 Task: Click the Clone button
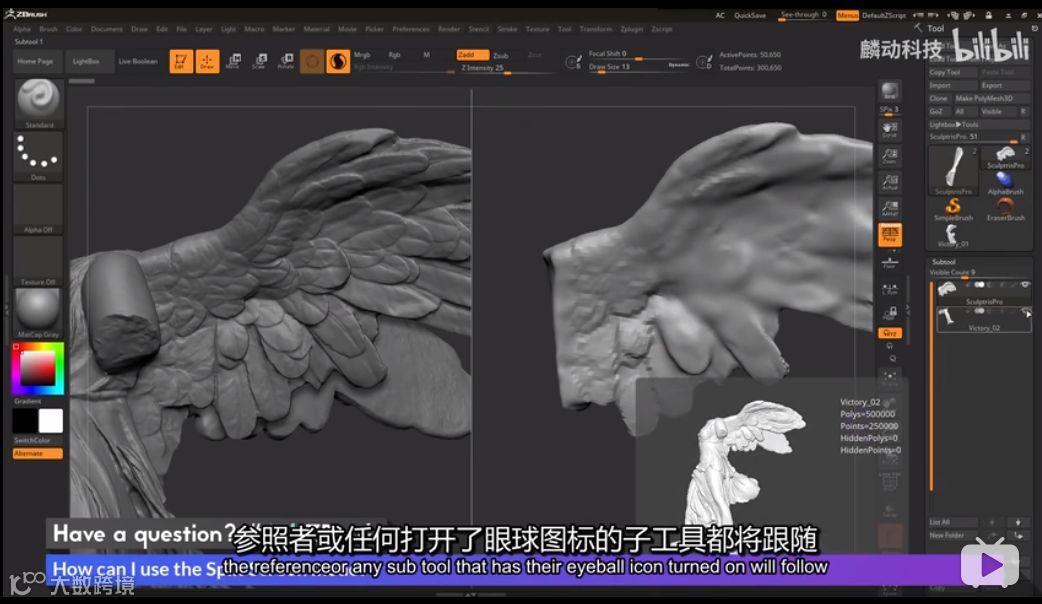pyautogui.click(x=939, y=98)
